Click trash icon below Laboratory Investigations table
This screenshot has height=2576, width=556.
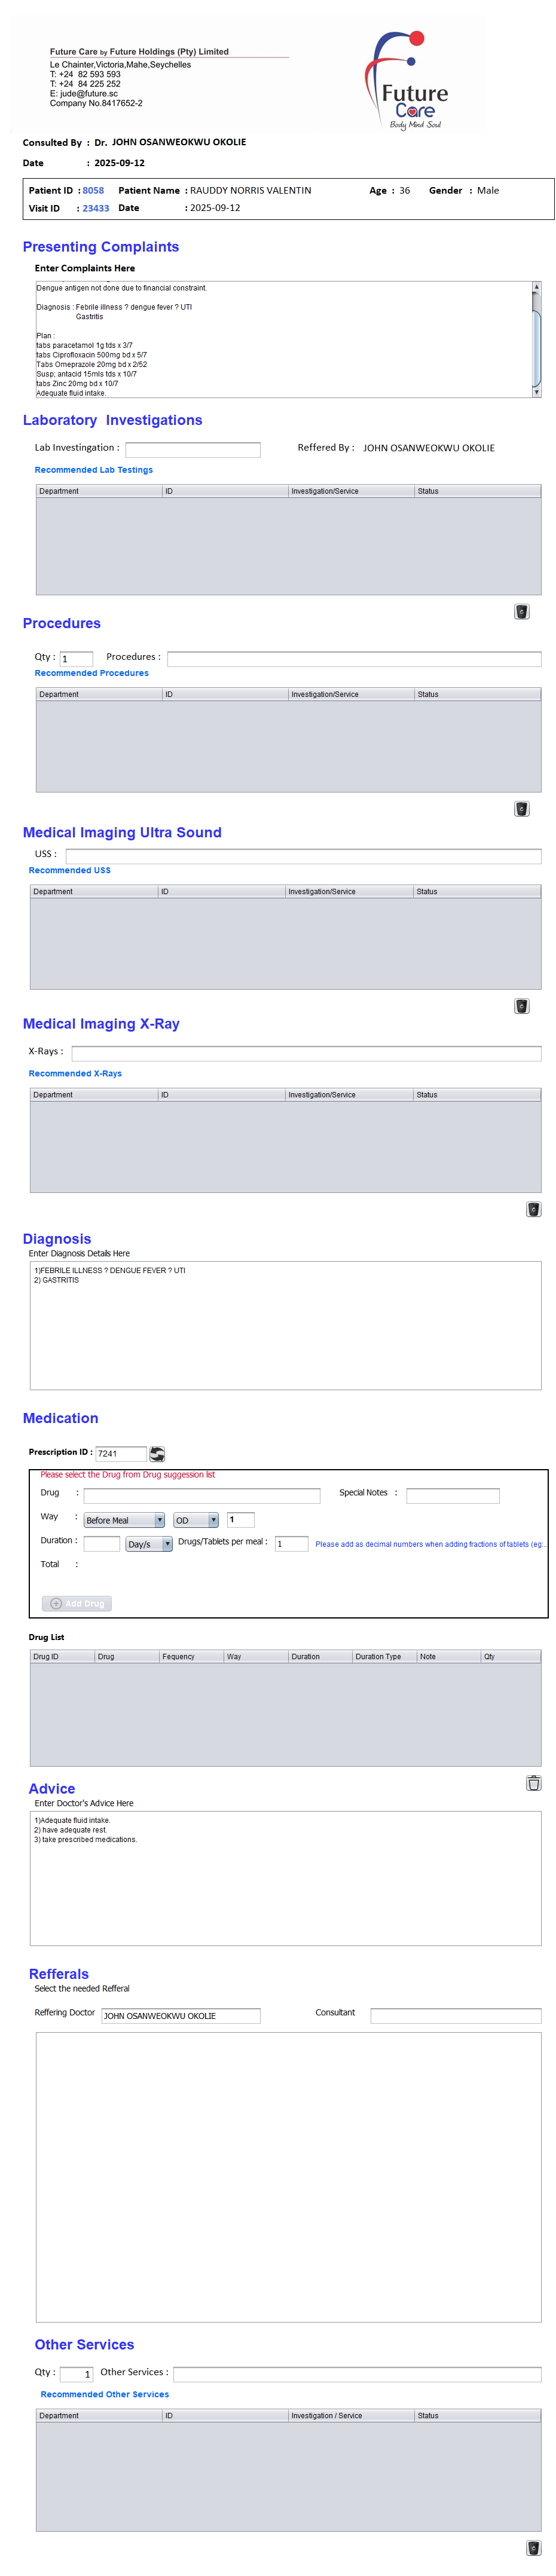(x=521, y=611)
